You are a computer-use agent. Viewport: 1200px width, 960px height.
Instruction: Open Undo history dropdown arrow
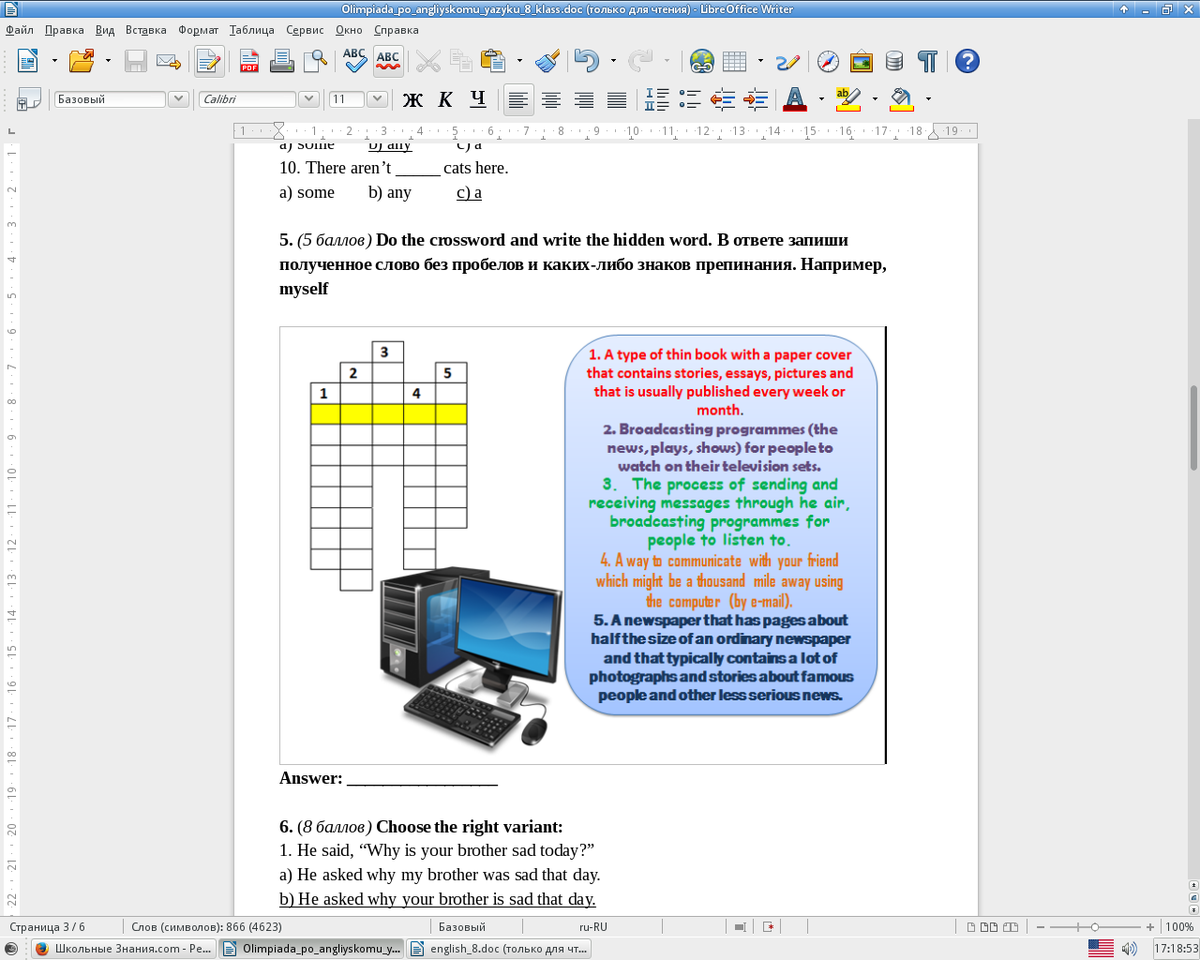(613, 62)
